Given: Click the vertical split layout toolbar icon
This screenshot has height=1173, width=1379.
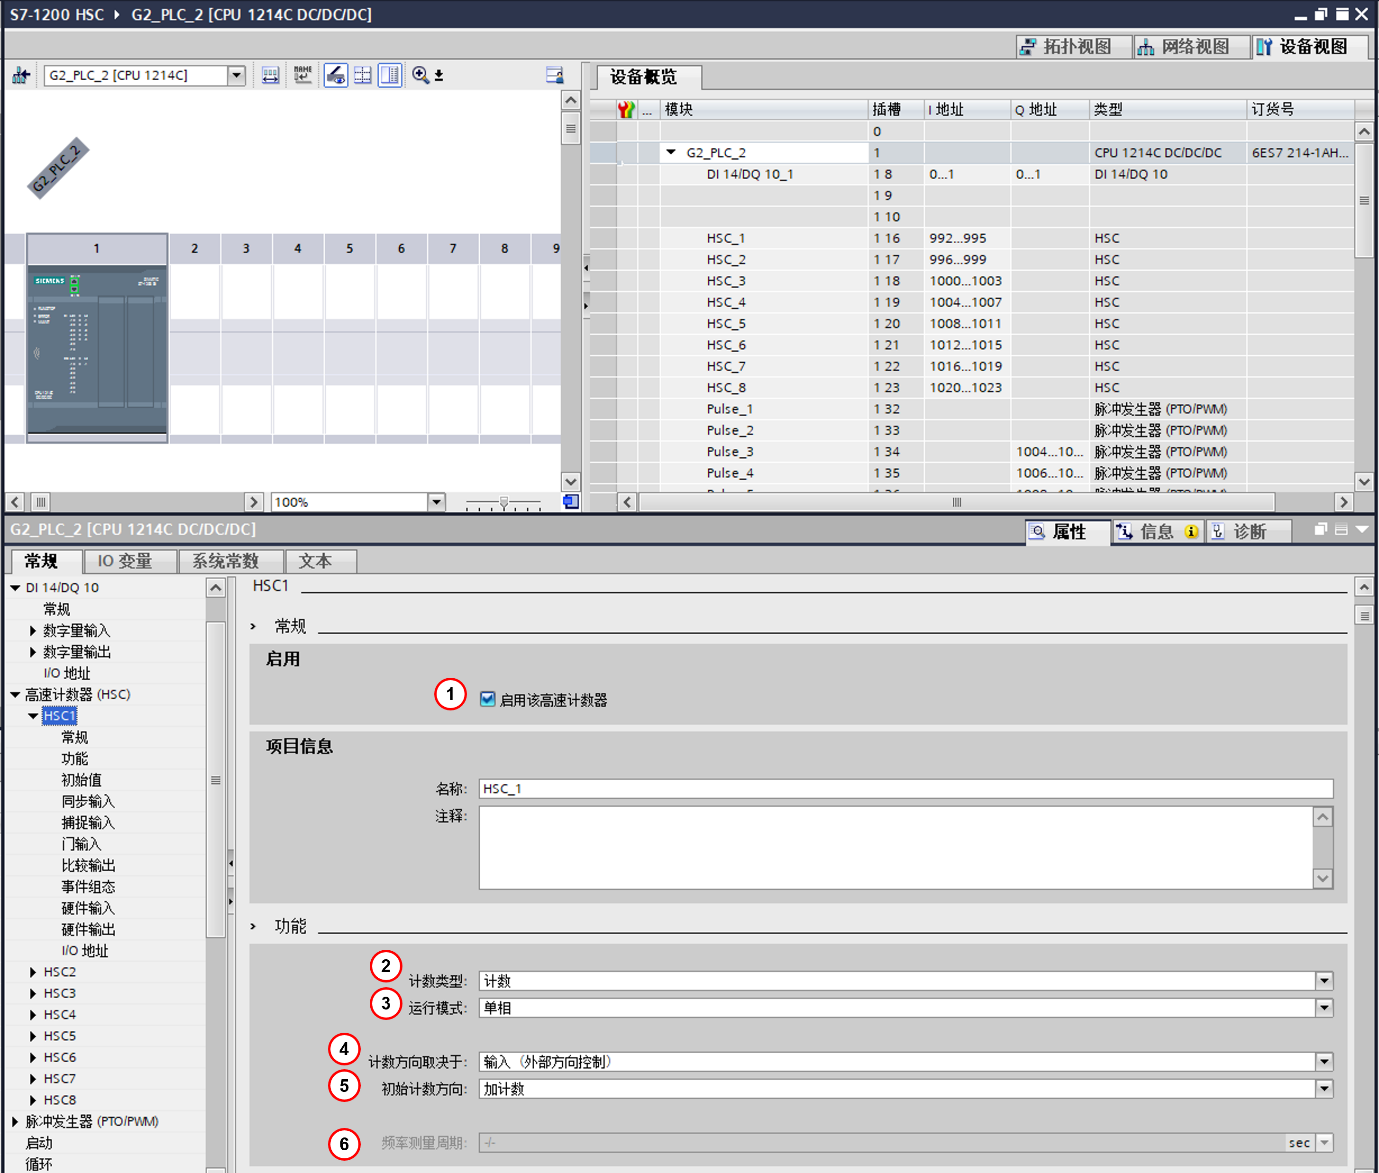Looking at the screenshot, I should click(x=390, y=75).
